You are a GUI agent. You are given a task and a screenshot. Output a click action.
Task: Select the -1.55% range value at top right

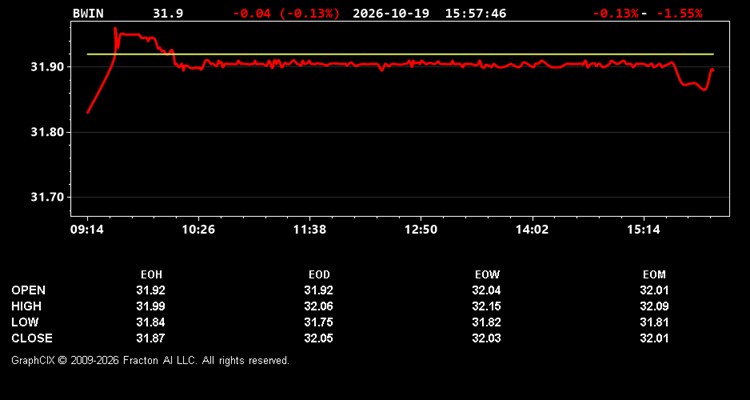pyautogui.click(x=679, y=13)
